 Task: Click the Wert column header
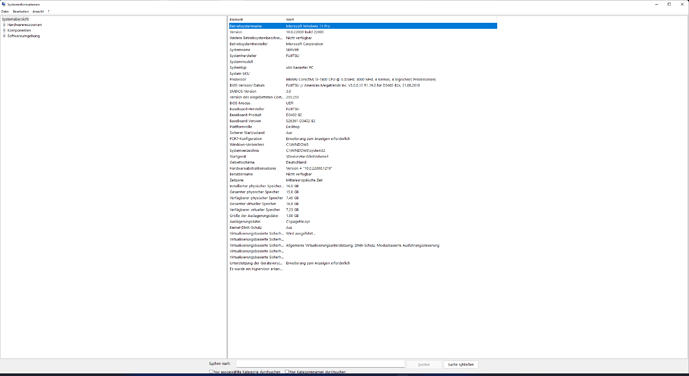(391, 20)
